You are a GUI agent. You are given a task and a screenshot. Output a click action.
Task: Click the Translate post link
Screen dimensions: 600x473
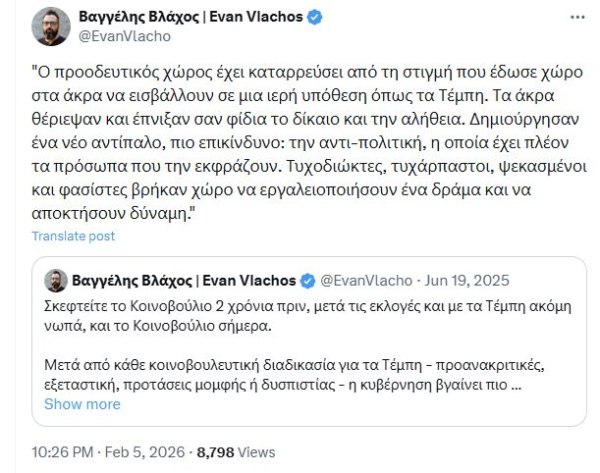point(73,236)
